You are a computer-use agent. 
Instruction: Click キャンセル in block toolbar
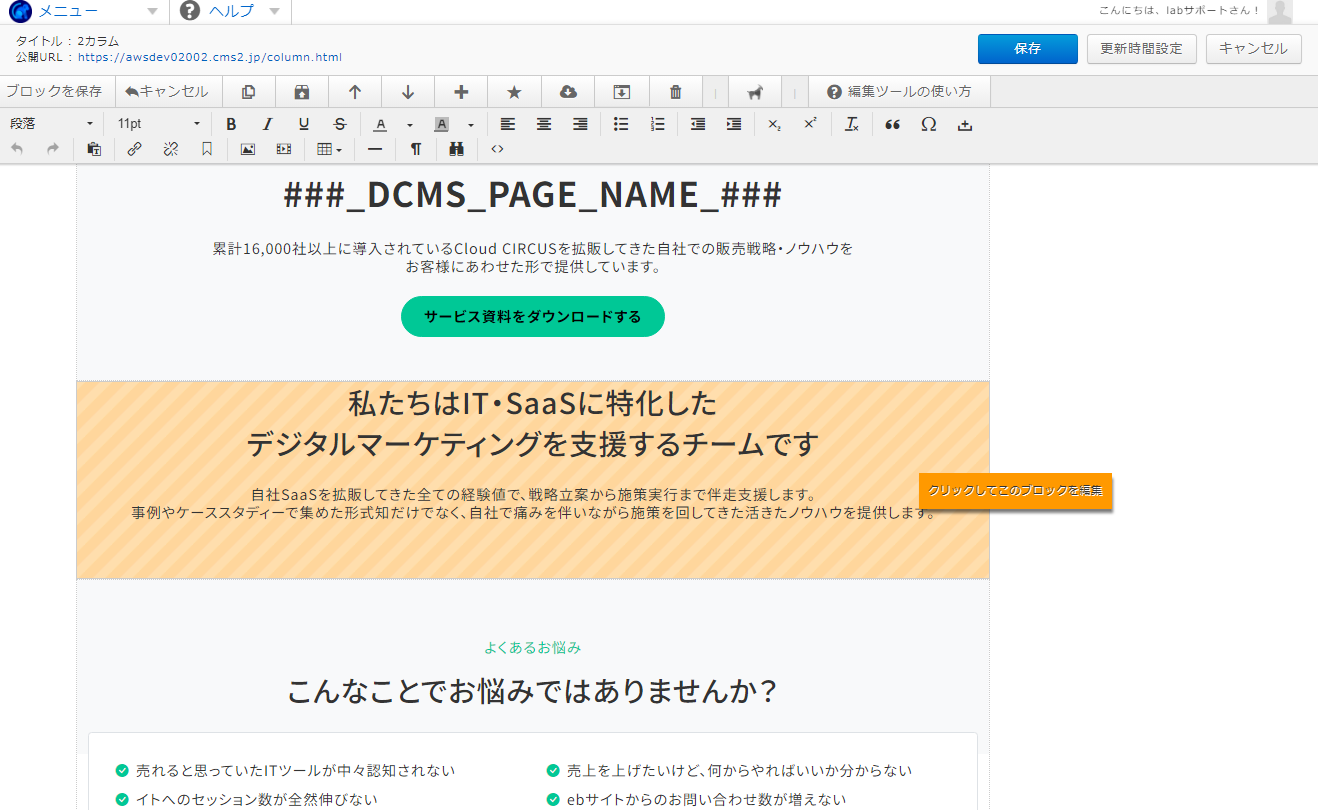coord(167,92)
